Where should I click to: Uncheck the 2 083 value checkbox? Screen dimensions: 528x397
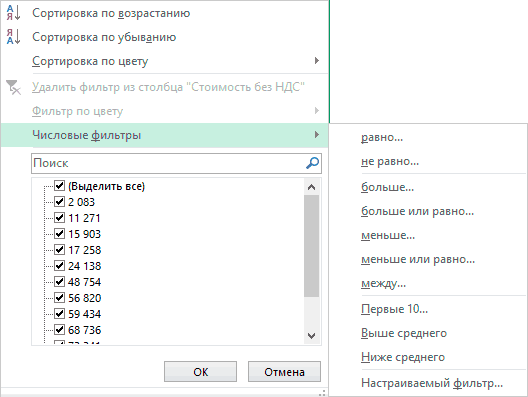click(x=60, y=202)
